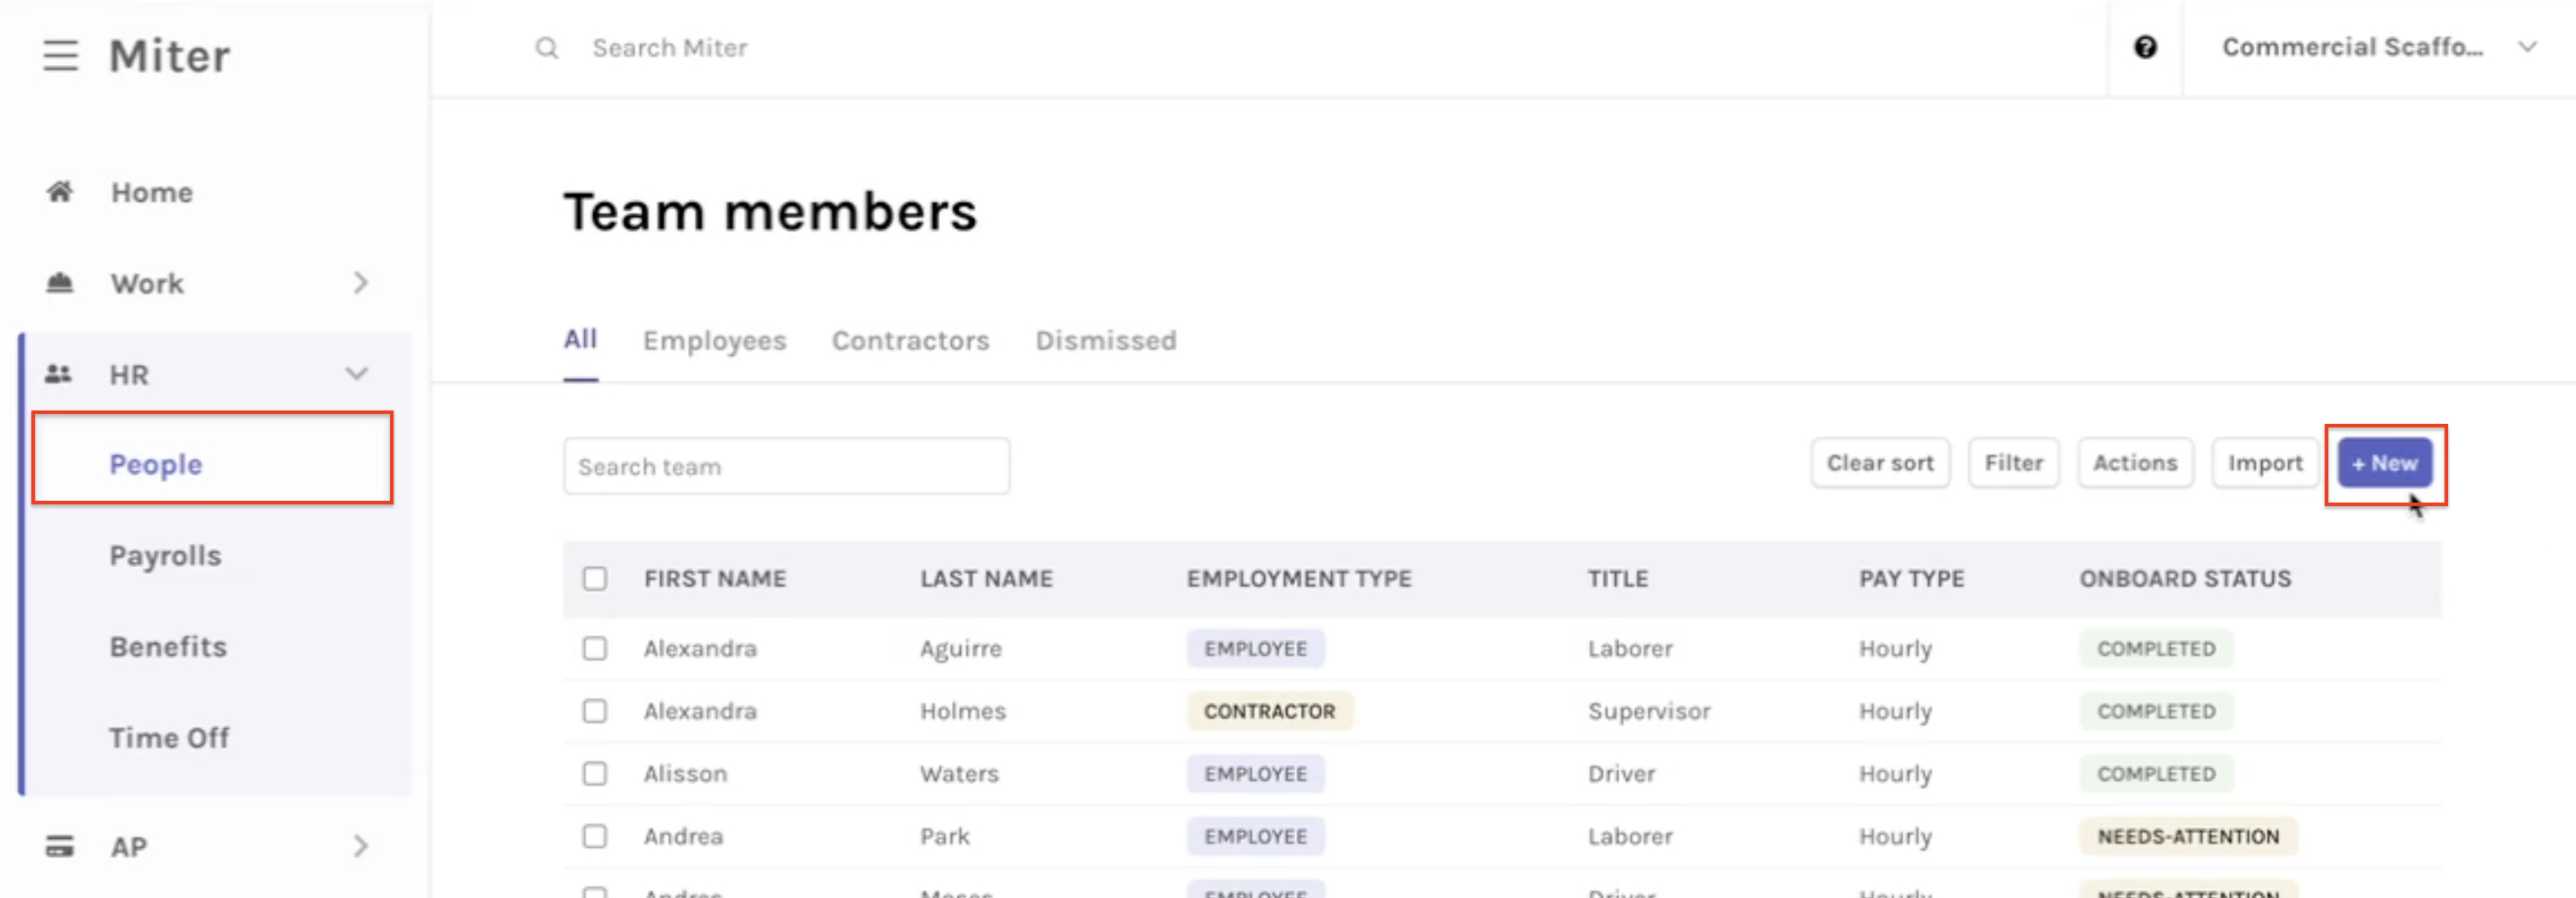
Task: Select Andrea Park's row checkbox
Action: point(595,836)
